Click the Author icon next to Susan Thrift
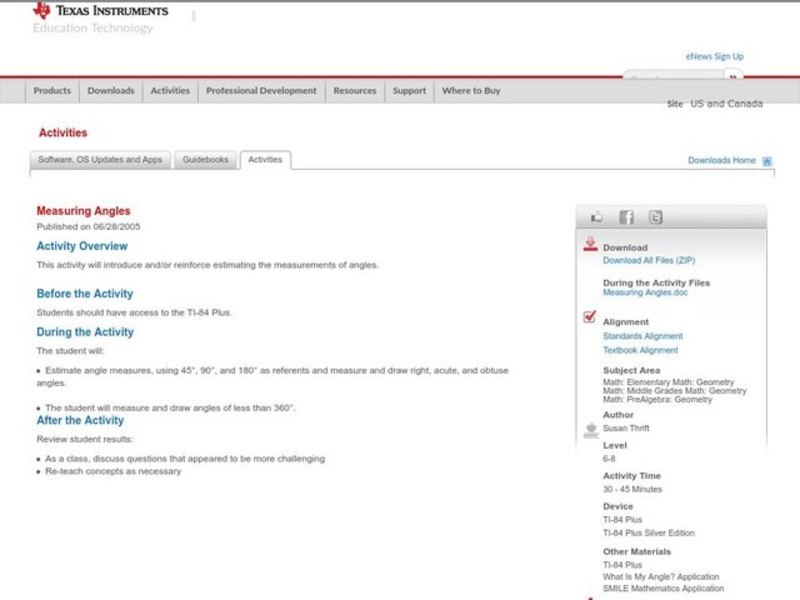The width and height of the screenshot is (800, 600). click(x=590, y=430)
